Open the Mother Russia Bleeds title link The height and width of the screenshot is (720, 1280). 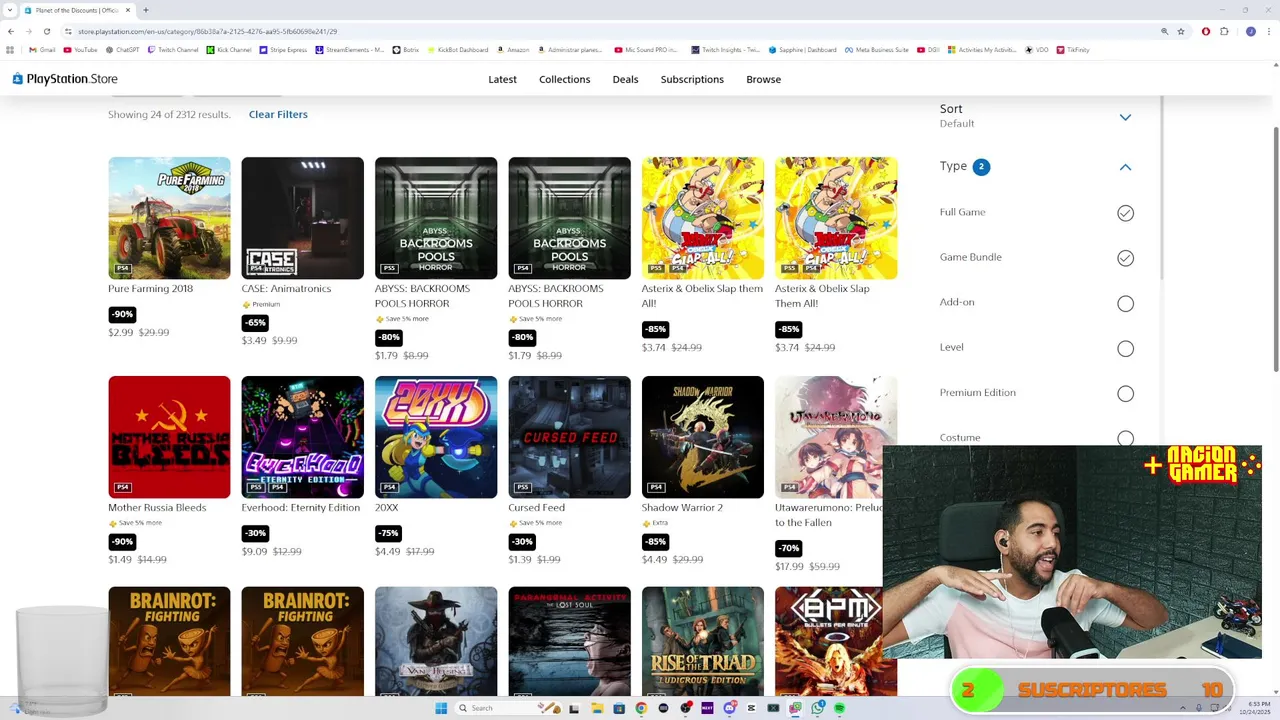click(x=157, y=507)
